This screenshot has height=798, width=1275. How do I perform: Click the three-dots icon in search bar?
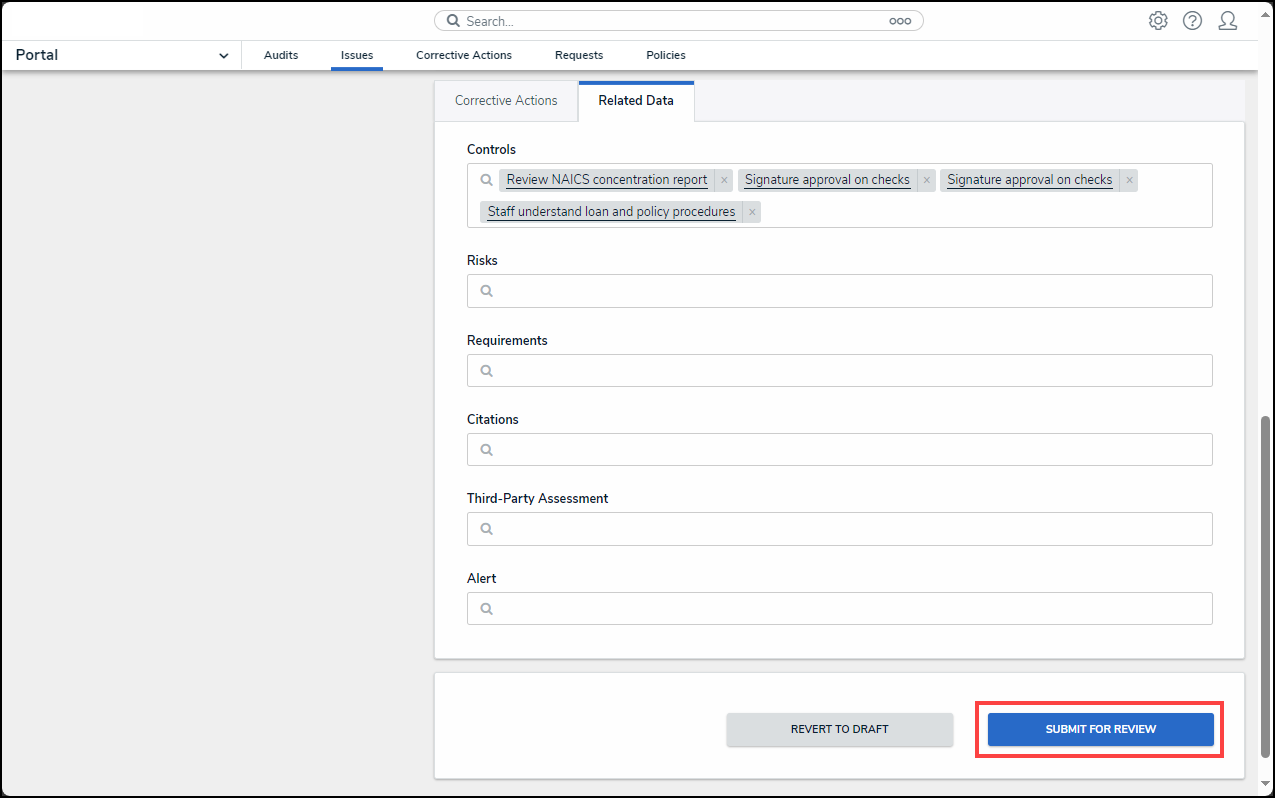click(900, 21)
